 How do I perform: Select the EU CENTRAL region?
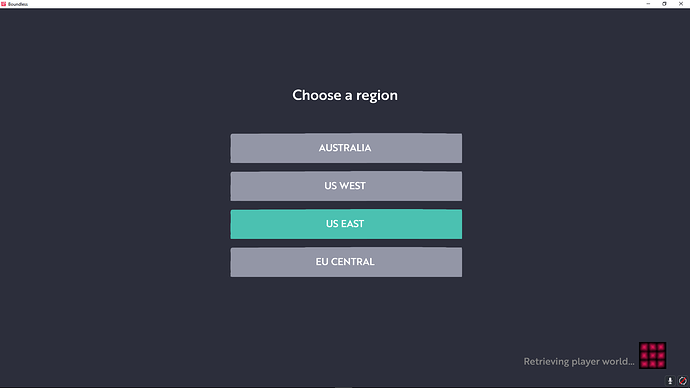(346, 262)
